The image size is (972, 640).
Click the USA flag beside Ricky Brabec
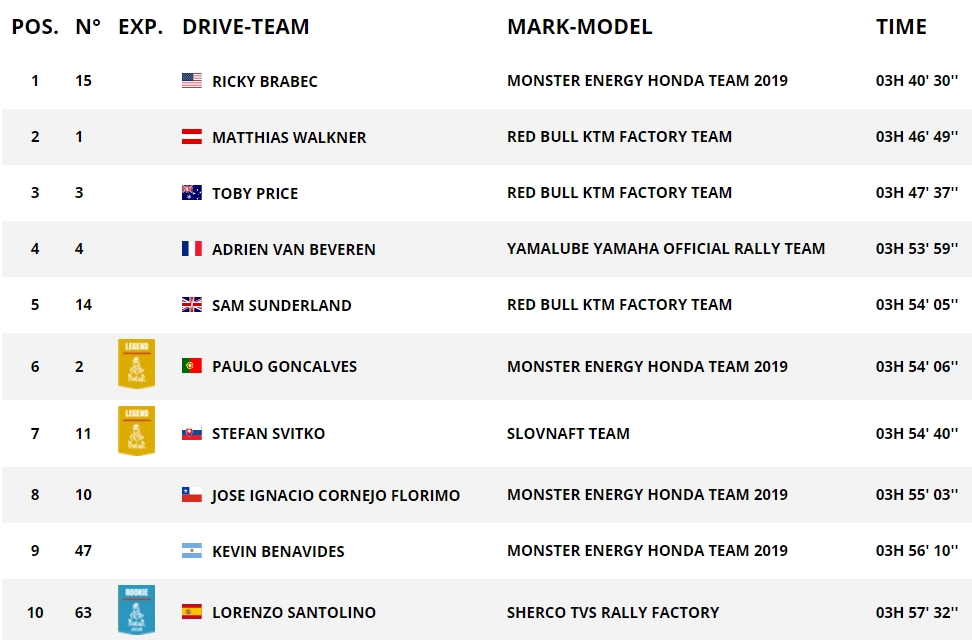pyautogui.click(x=192, y=81)
